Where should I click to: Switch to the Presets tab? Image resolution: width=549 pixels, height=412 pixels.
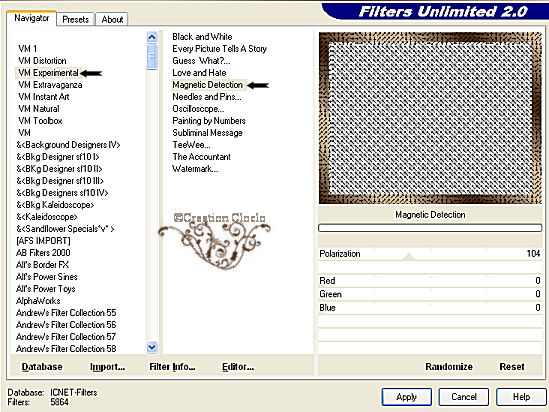point(75,19)
